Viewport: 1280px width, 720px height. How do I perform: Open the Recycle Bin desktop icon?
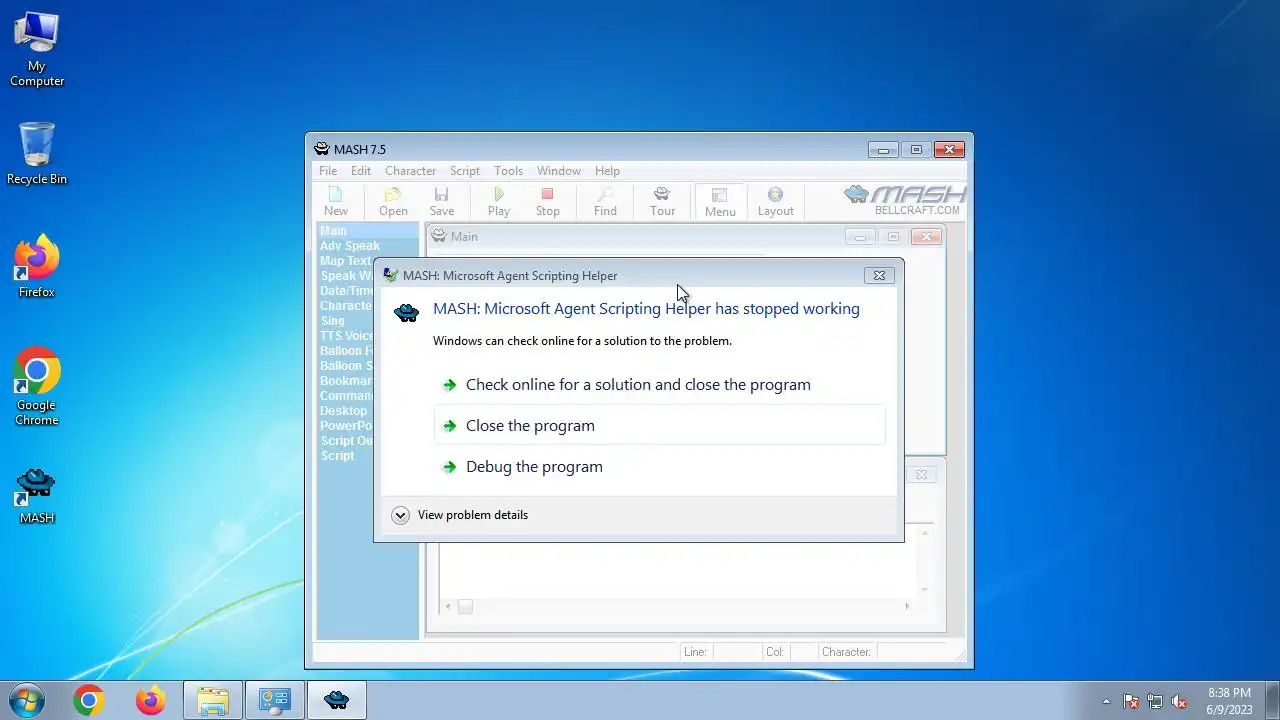(x=37, y=153)
